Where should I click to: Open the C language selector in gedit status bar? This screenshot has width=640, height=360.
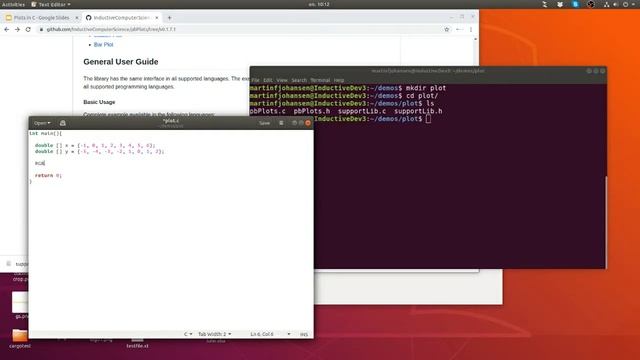coord(188,334)
